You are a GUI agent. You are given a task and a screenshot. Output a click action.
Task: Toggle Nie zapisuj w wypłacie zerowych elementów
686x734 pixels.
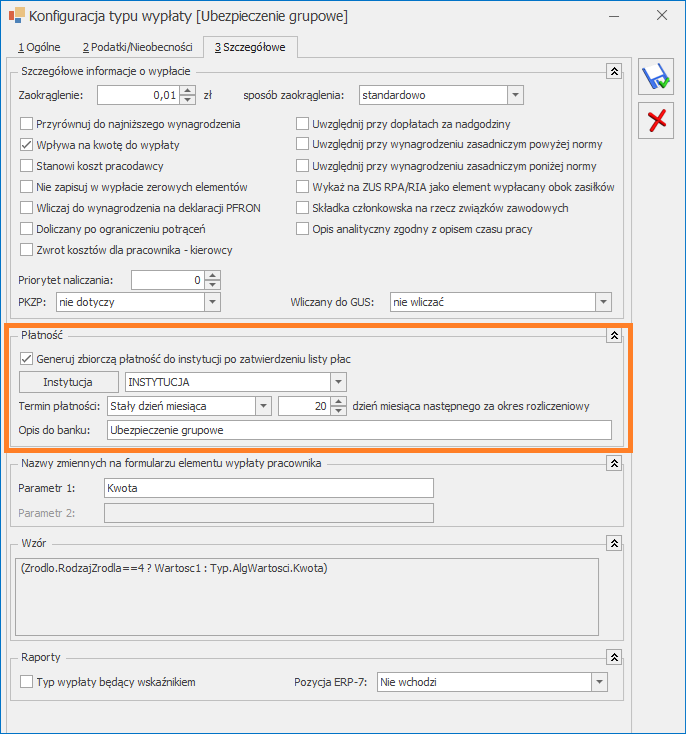click(26, 187)
